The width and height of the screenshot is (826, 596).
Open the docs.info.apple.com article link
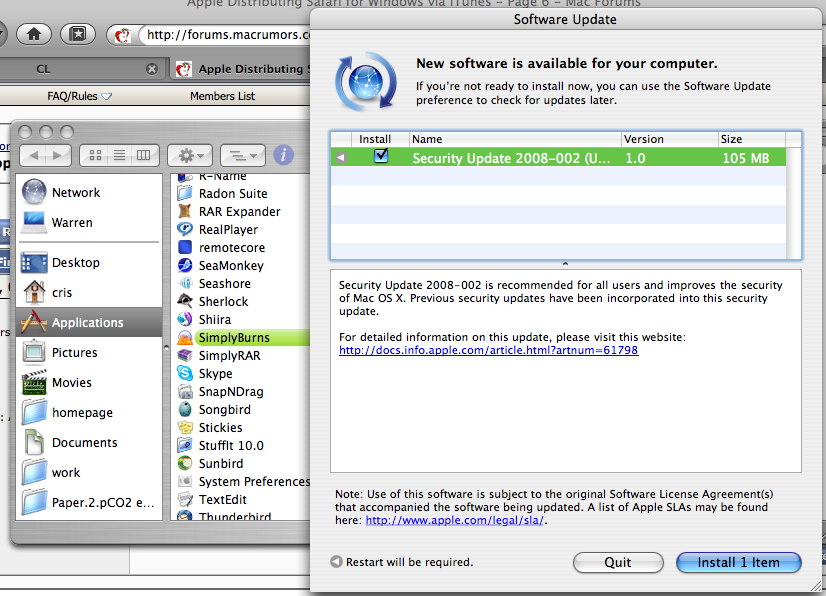pos(488,350)
